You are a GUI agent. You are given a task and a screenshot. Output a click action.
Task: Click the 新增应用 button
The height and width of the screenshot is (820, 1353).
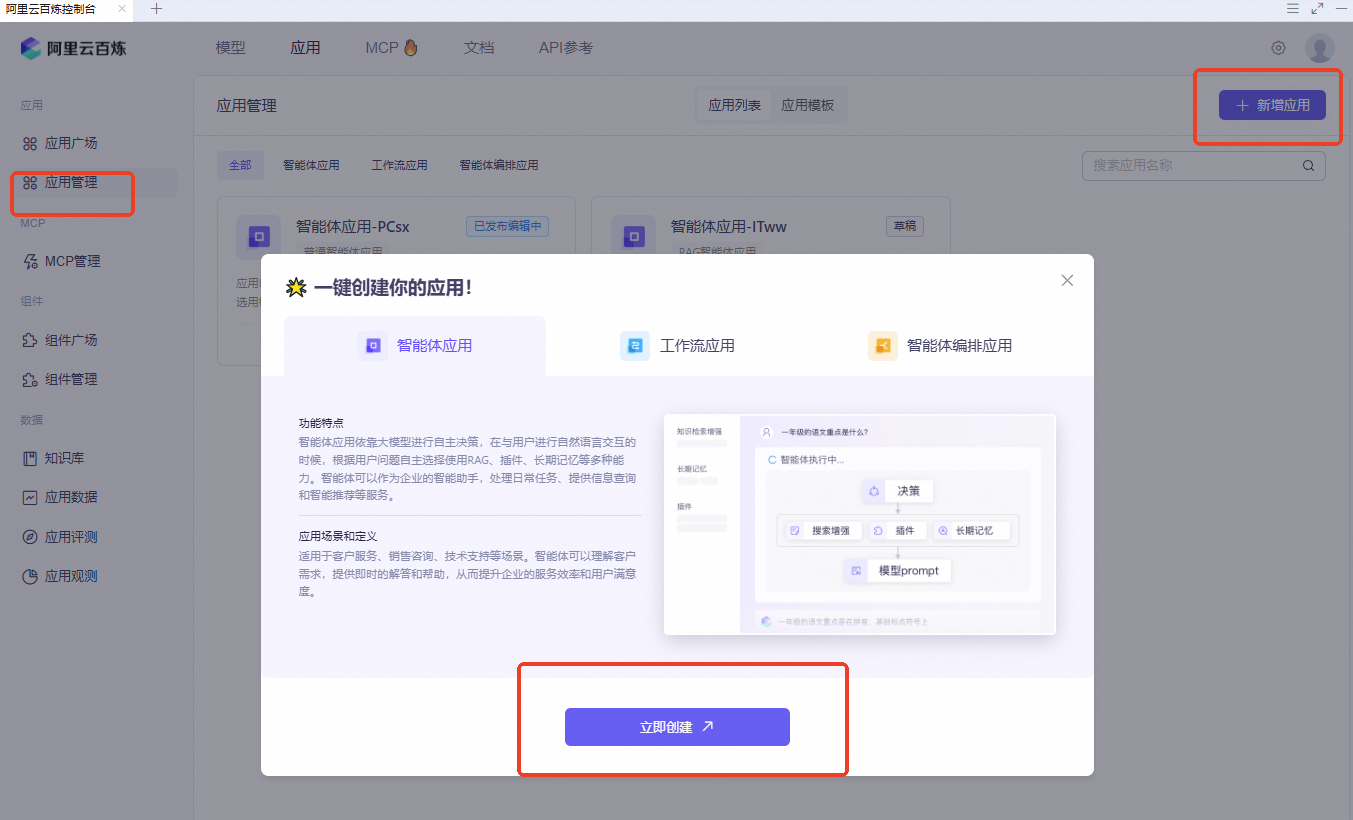(x=1272, y=105)
